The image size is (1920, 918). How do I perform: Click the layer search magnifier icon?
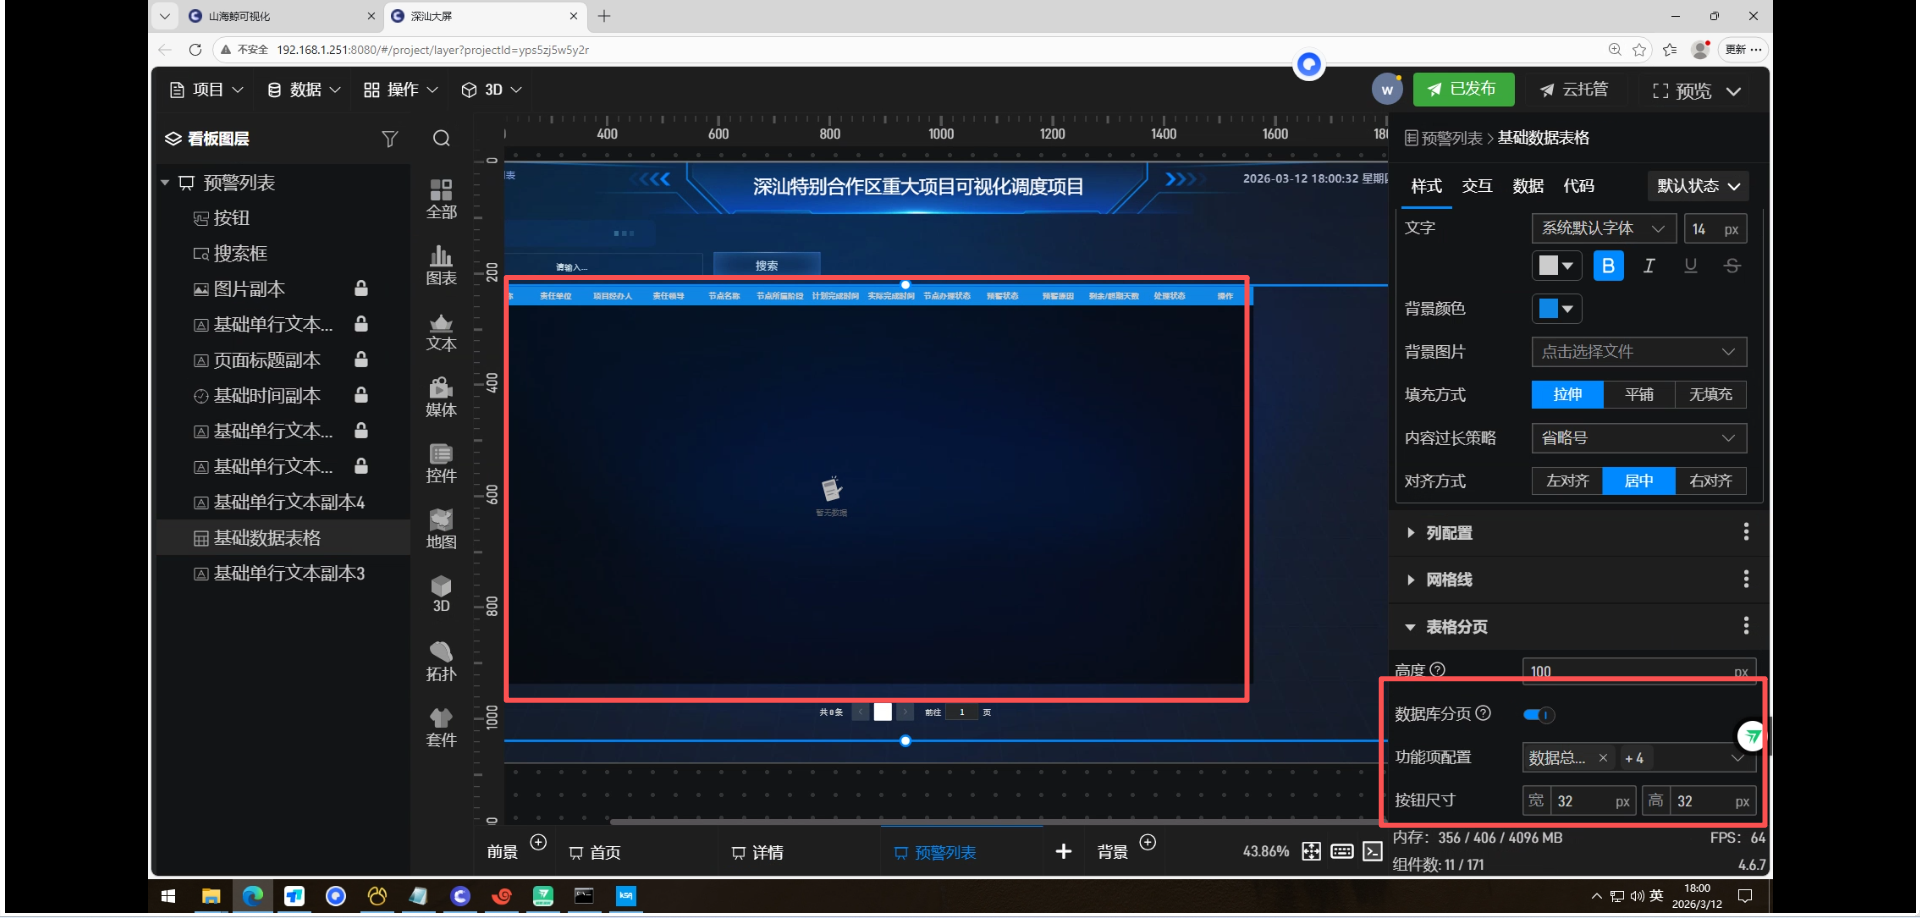pyautogui.click(x=441, y=139)
